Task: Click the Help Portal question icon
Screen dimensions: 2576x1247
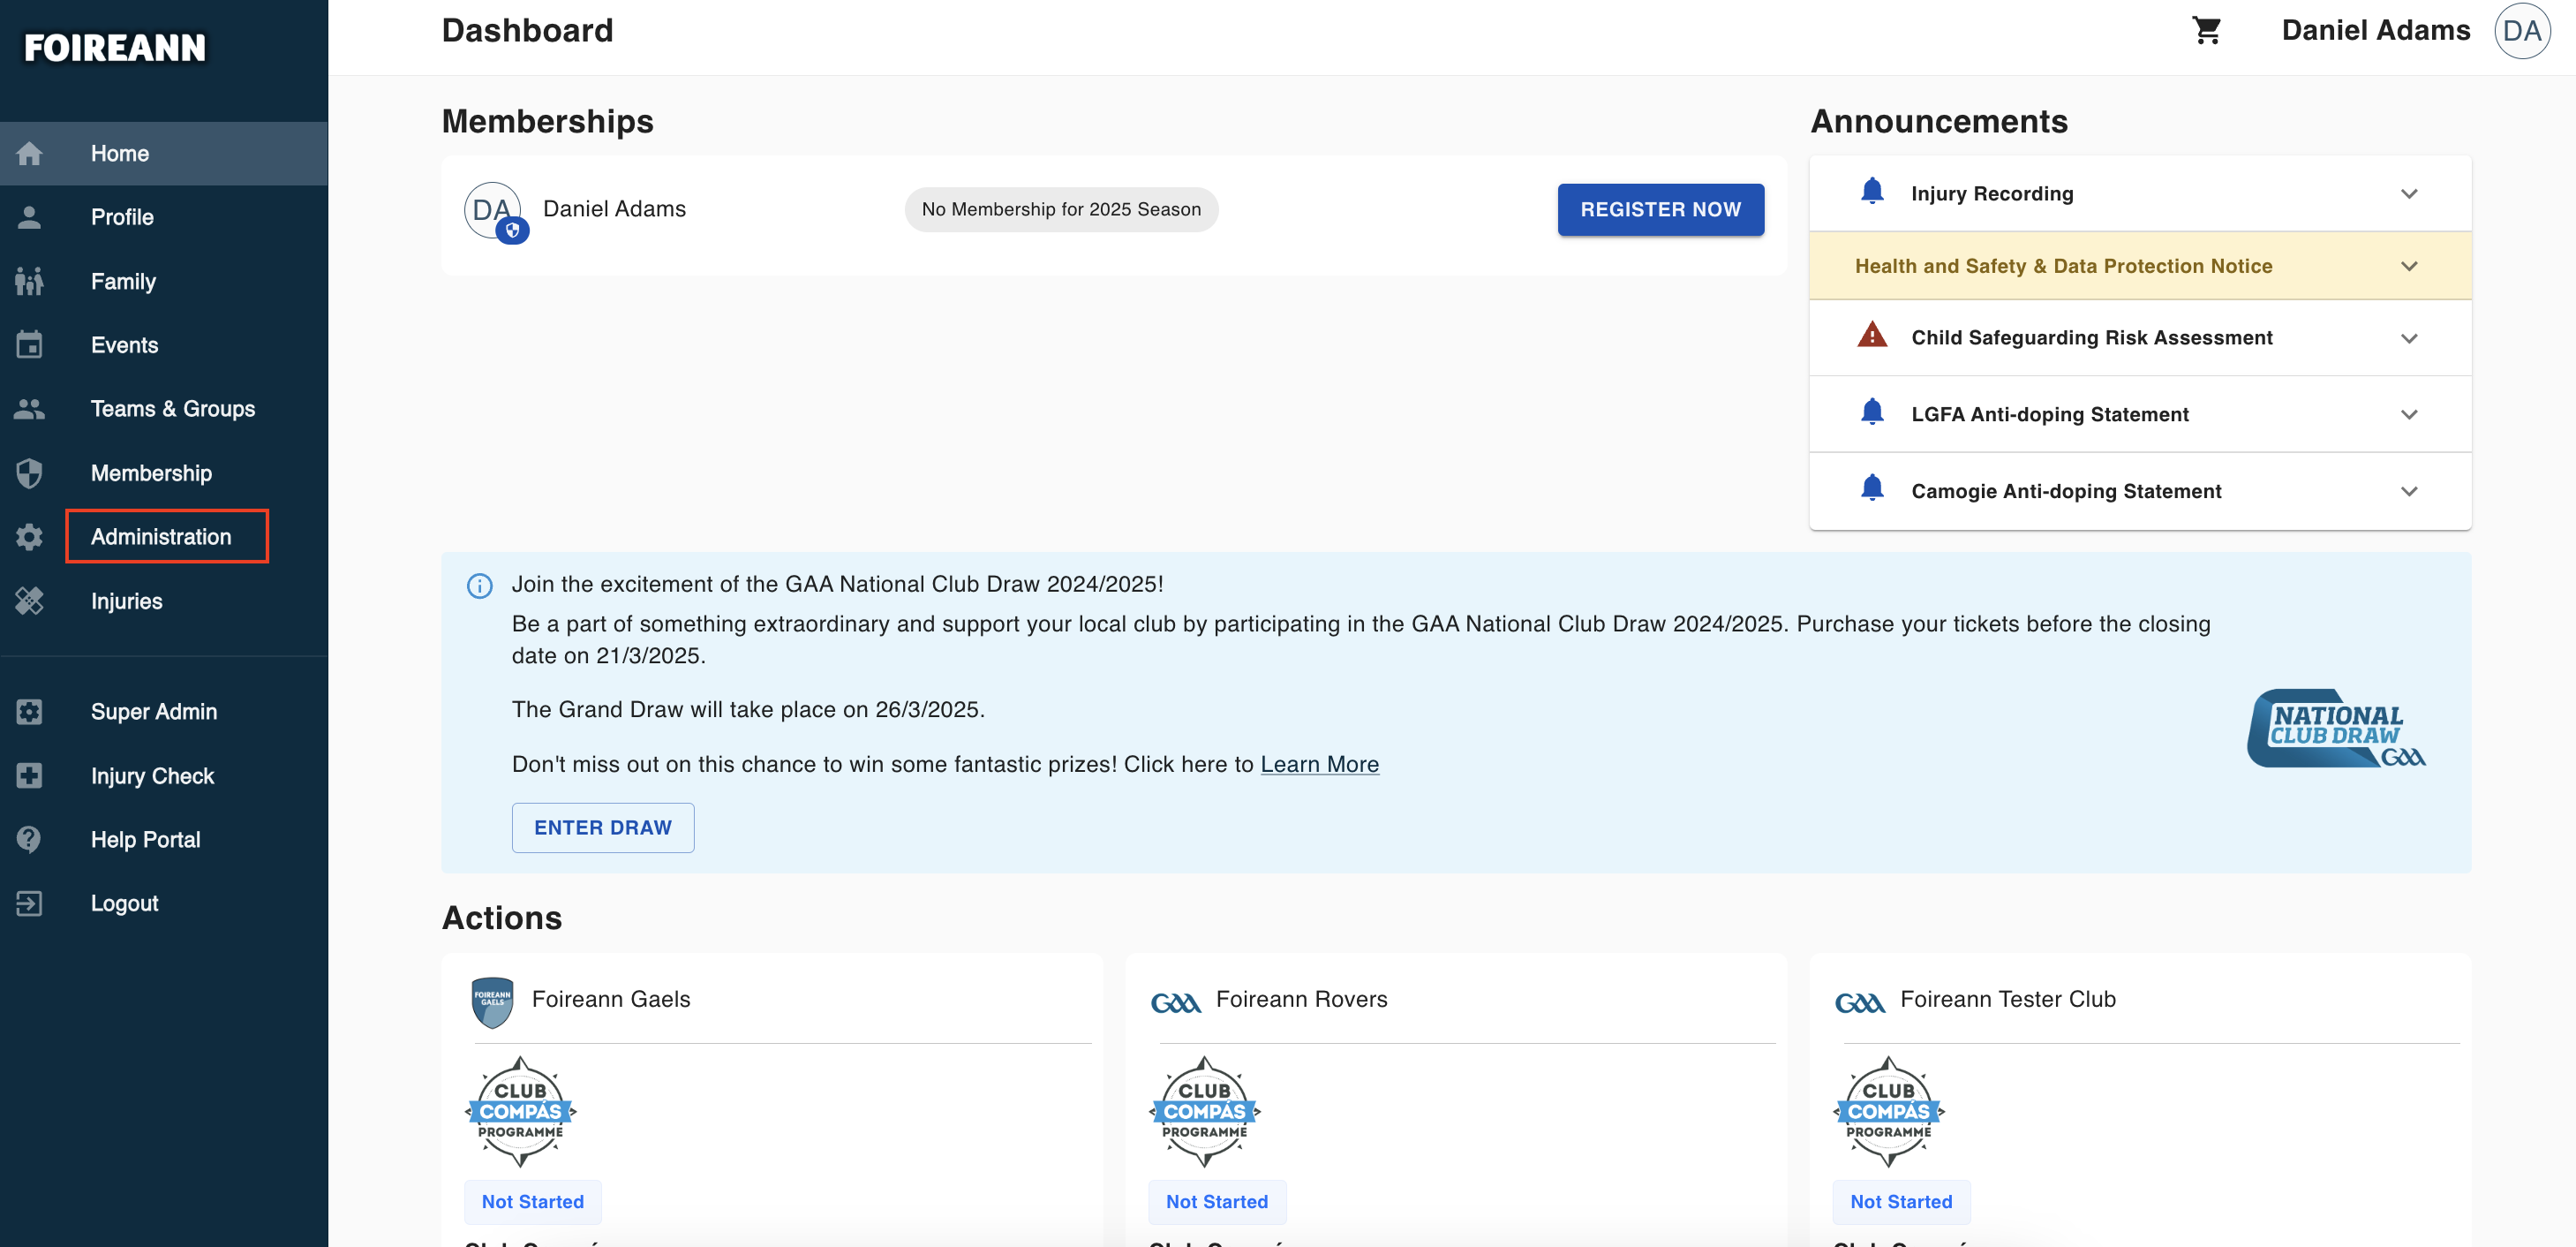Action: pos(29,840)
